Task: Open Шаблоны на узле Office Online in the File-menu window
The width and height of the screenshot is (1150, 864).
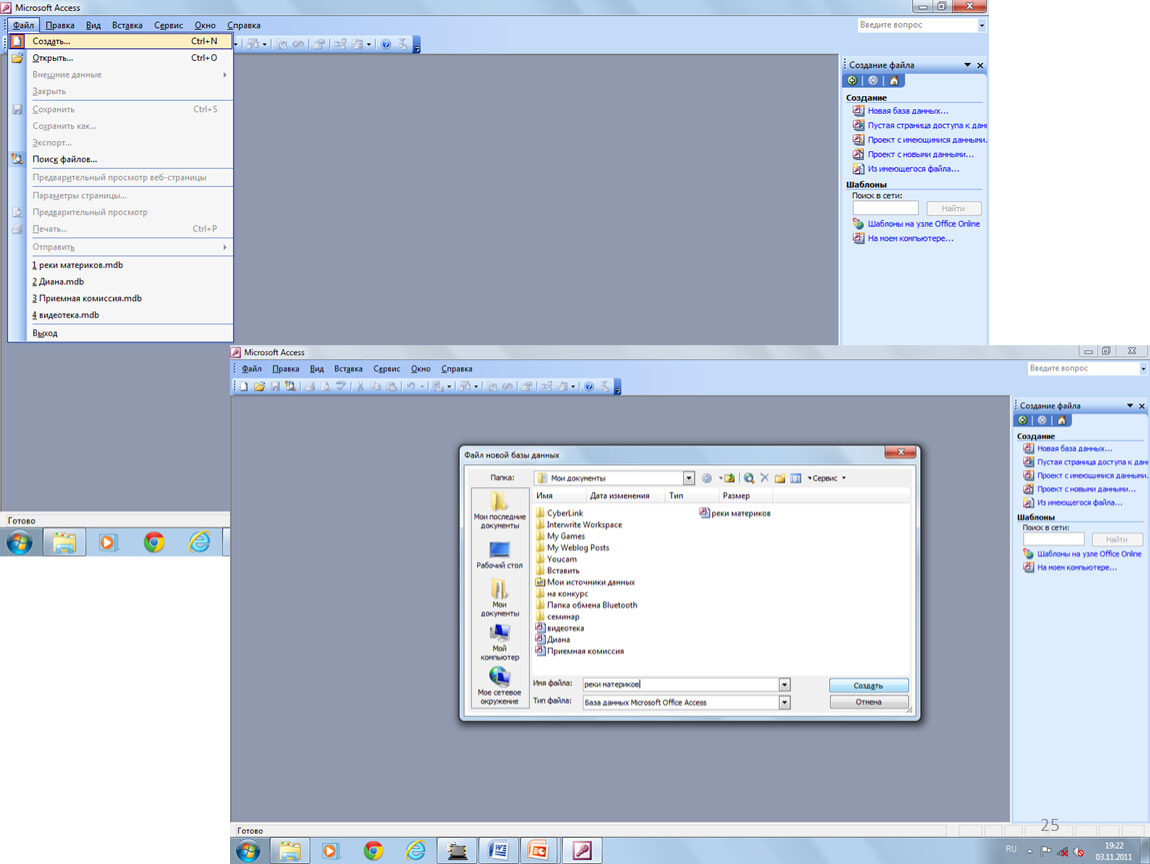Action: tap(923, 224)
